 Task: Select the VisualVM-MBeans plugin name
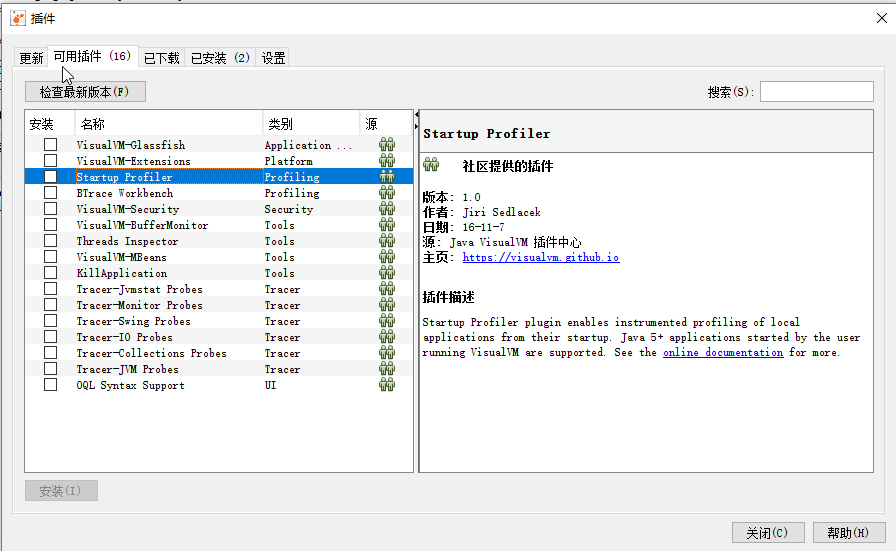coord(122,257)
